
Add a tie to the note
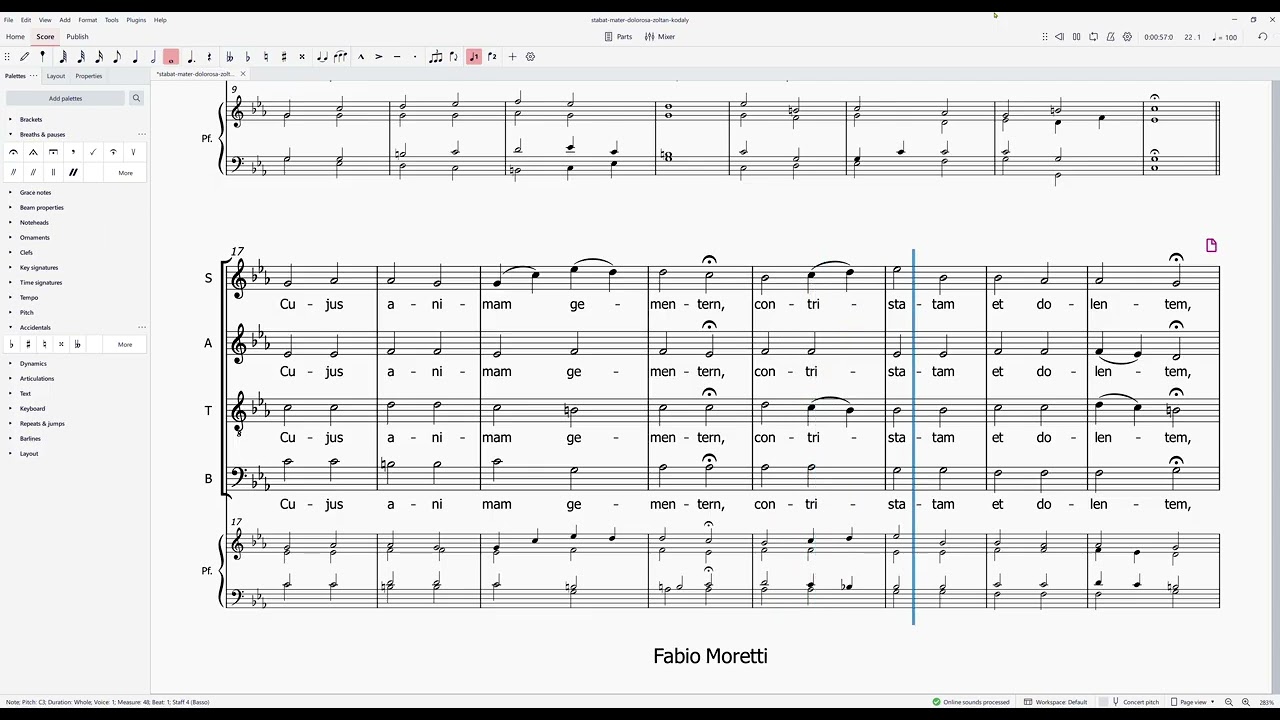pos(322,57)
